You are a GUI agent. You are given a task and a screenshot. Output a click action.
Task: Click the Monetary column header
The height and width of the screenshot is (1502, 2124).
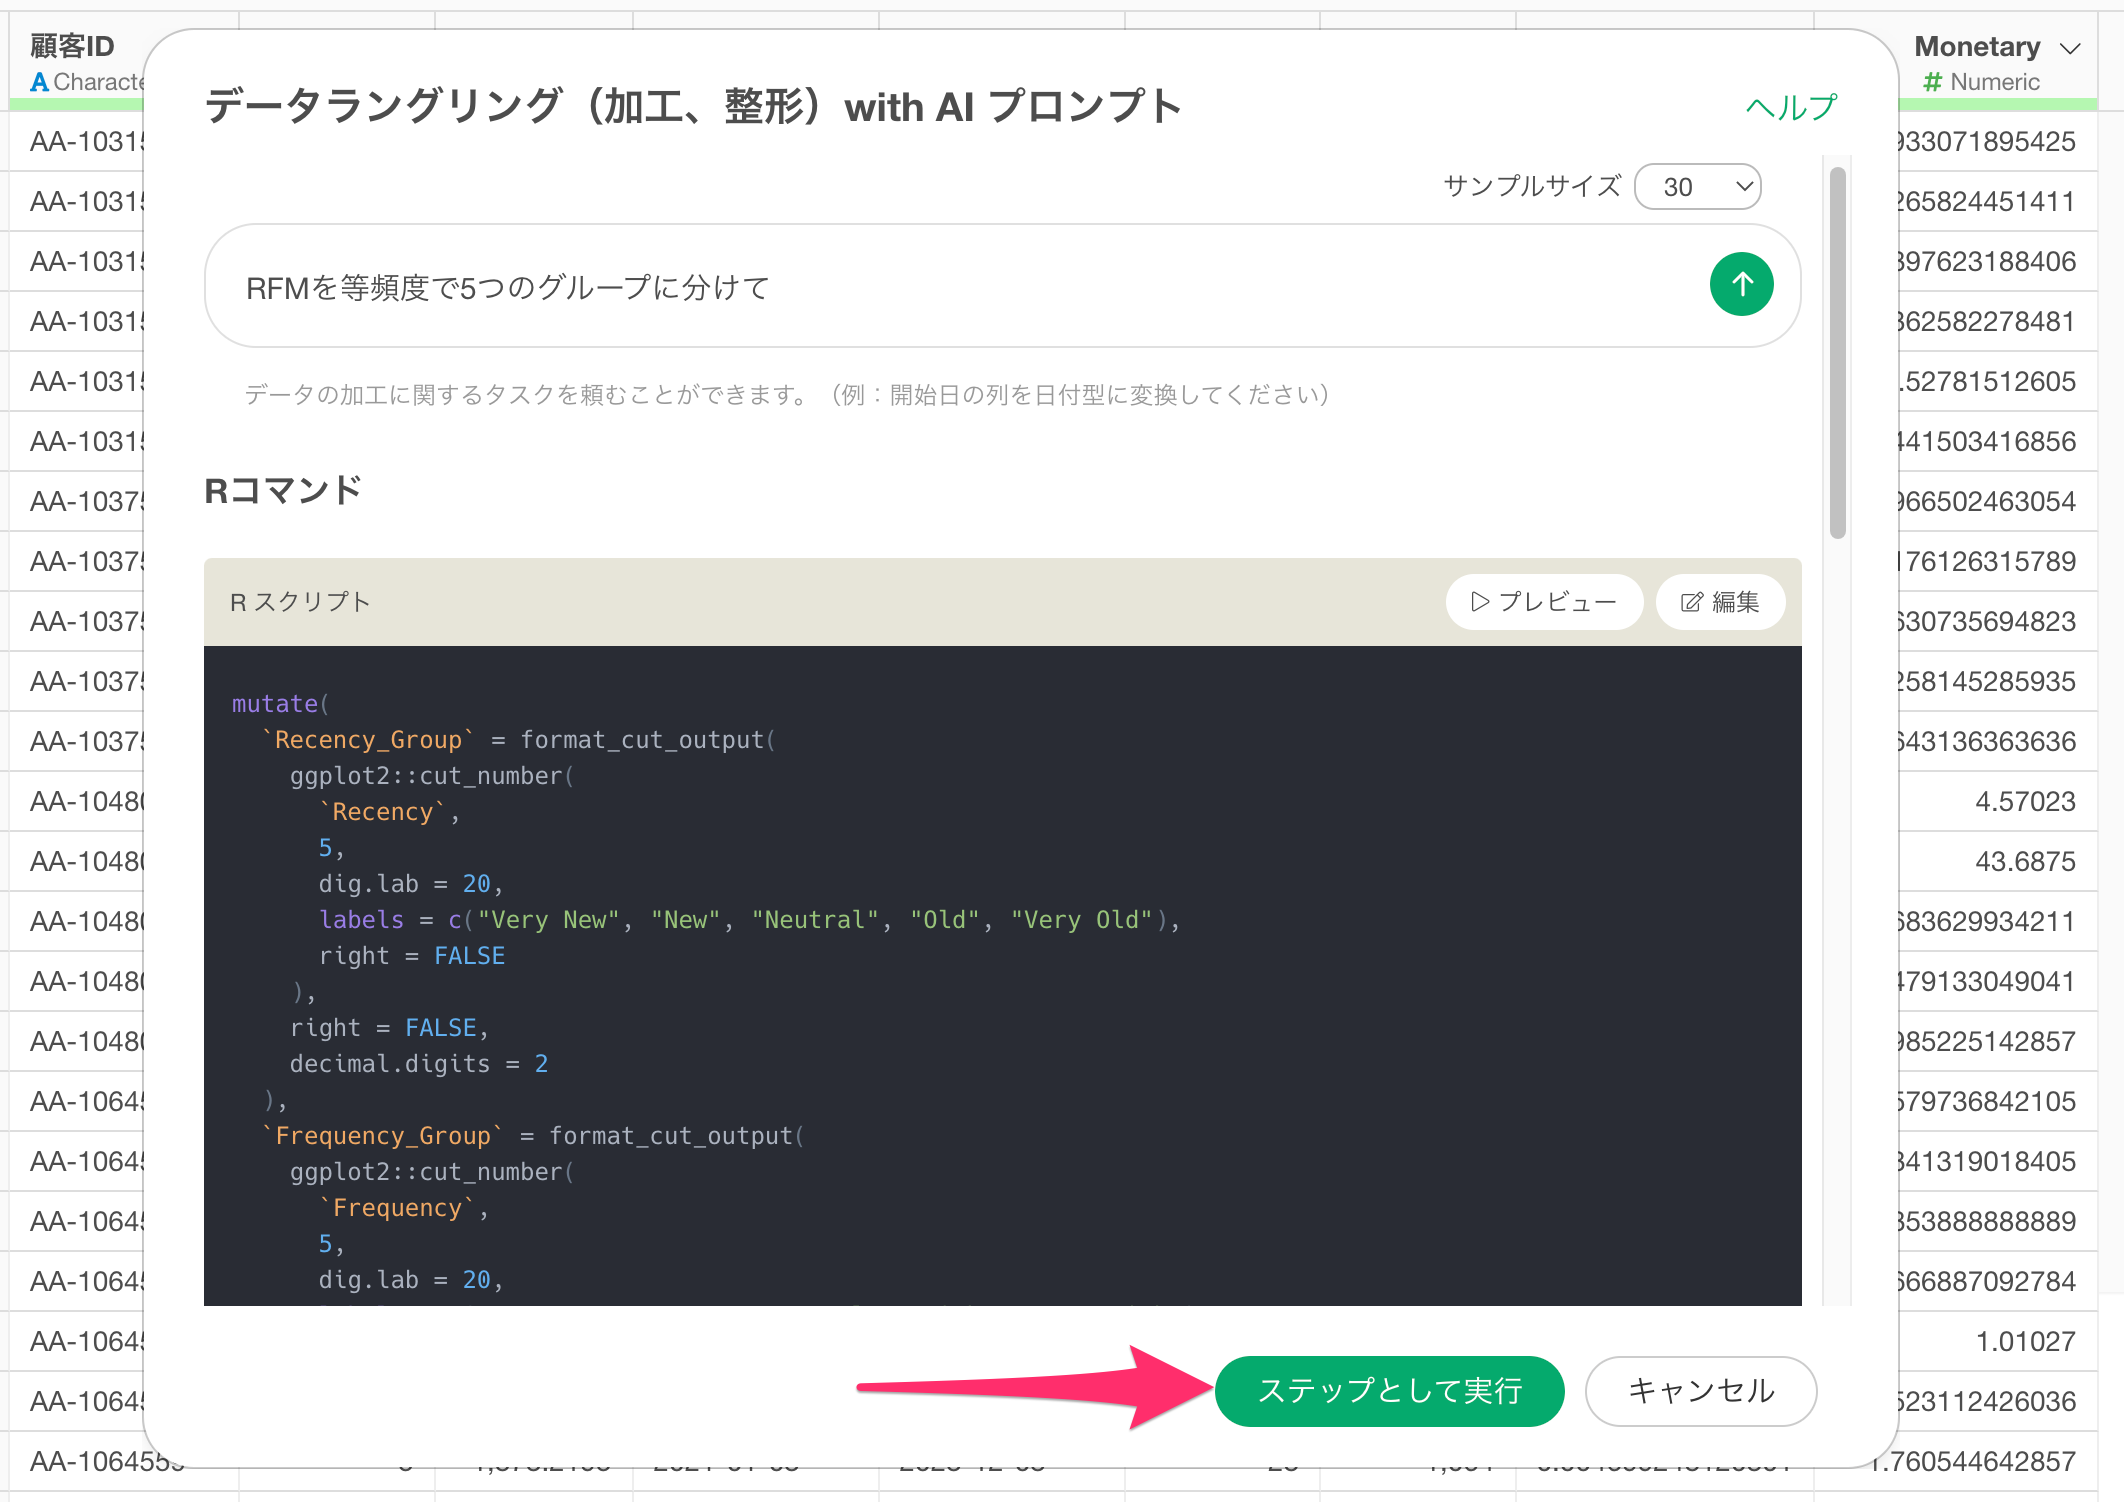[x=1977, y=47]
